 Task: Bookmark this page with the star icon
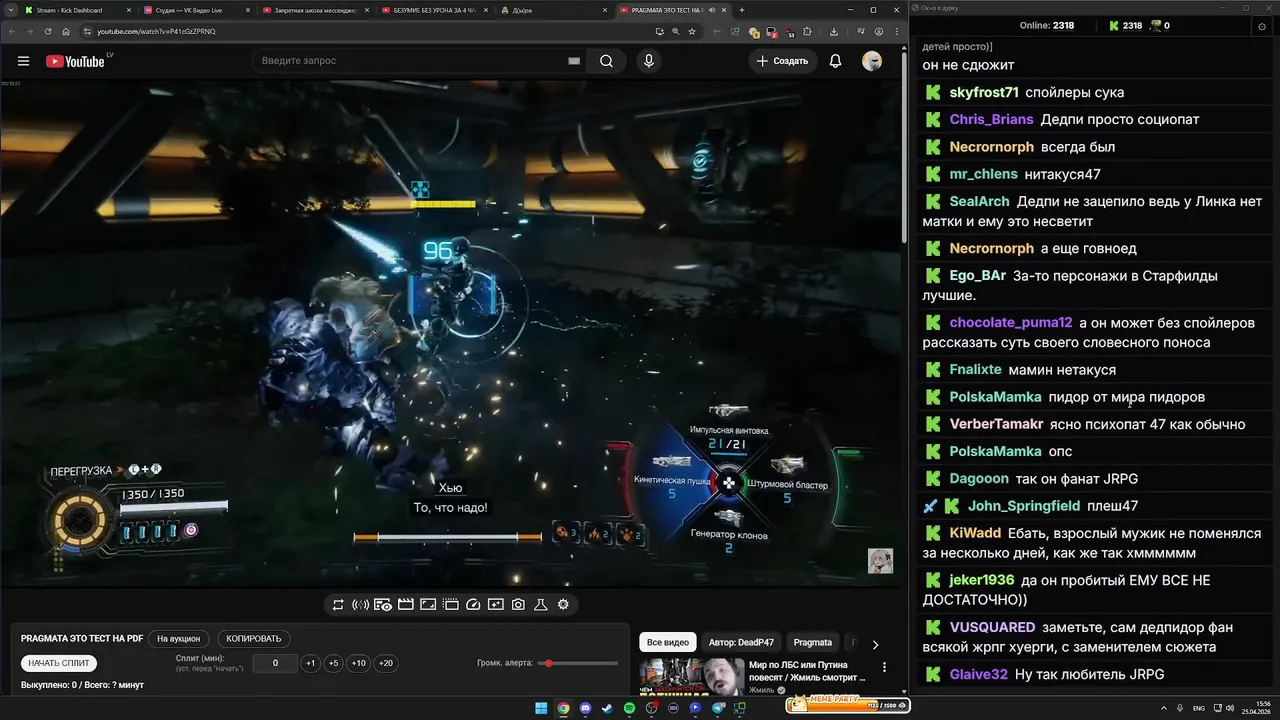692,31
